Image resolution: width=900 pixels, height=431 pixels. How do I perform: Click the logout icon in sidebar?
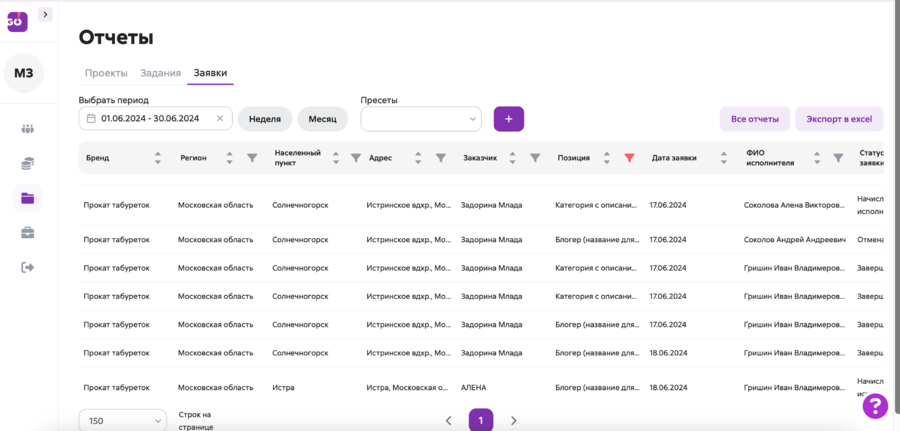click(27, 267)
